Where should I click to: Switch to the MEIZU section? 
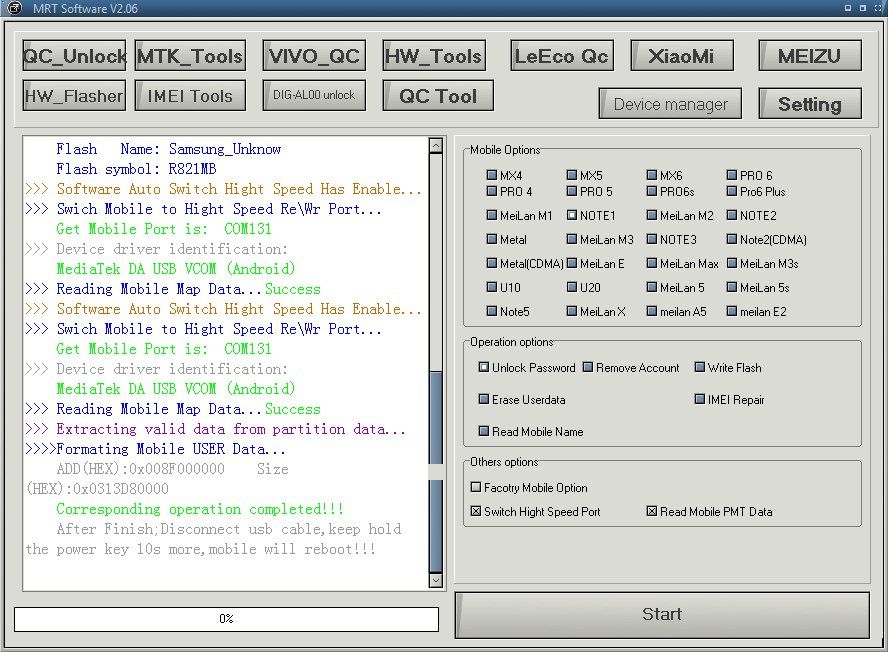(809, 56)
